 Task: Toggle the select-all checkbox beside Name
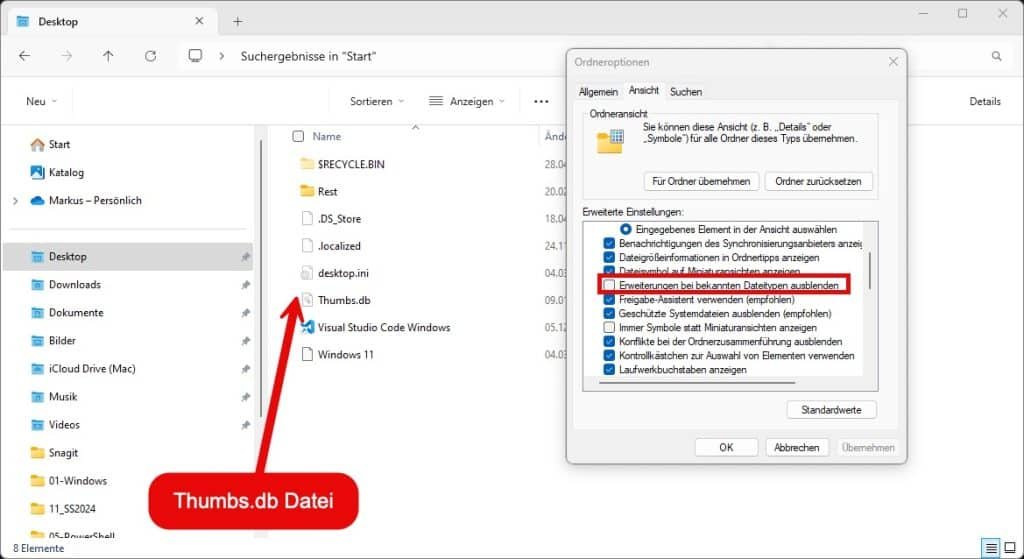(x=298, y=136)
